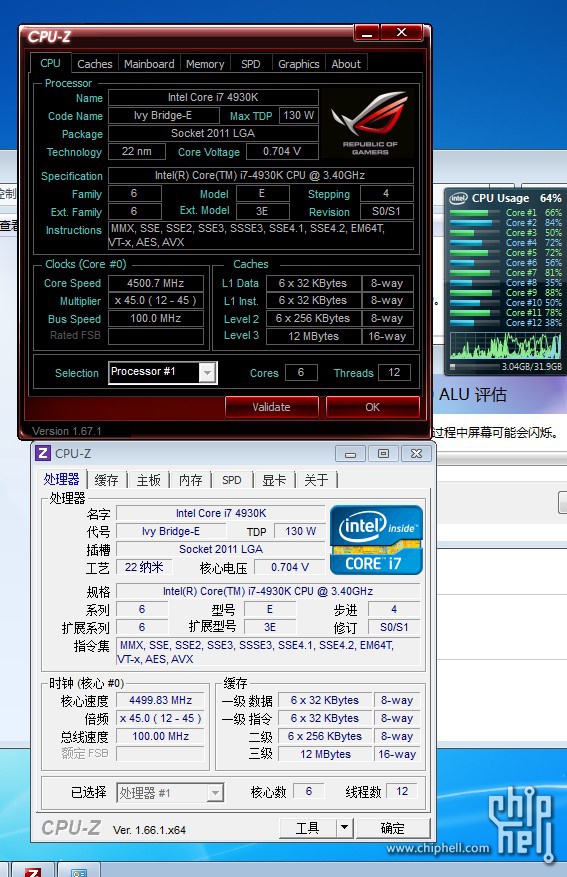The height and width of the screenshot is (877, 567).
Task: Click the CPU usage history graph
Action: coord(505,345)
